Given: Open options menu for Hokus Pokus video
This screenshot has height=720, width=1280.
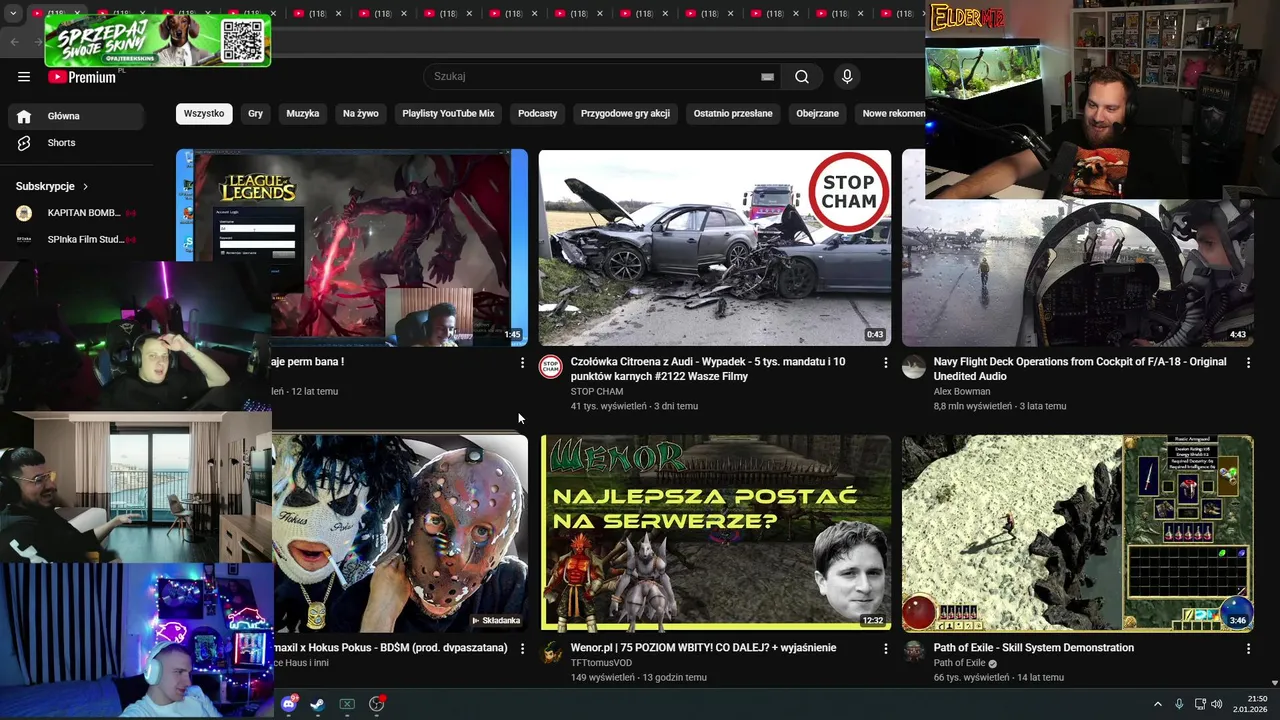Looking at the screenshot, I should pyautogui.click(x=522, y=649).
